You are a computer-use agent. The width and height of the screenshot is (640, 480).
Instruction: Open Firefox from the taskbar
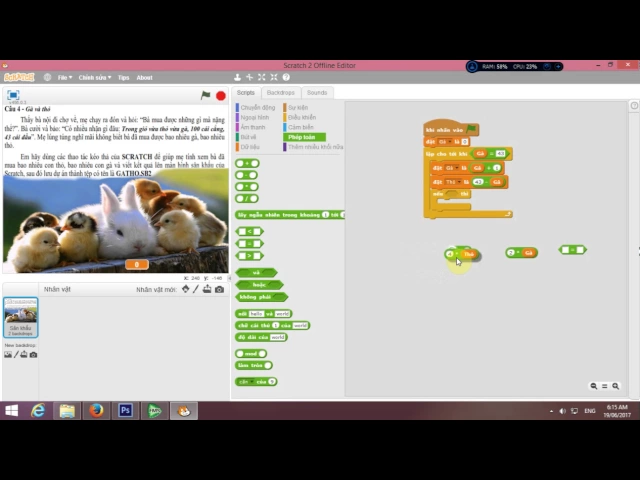pos(96,410)
